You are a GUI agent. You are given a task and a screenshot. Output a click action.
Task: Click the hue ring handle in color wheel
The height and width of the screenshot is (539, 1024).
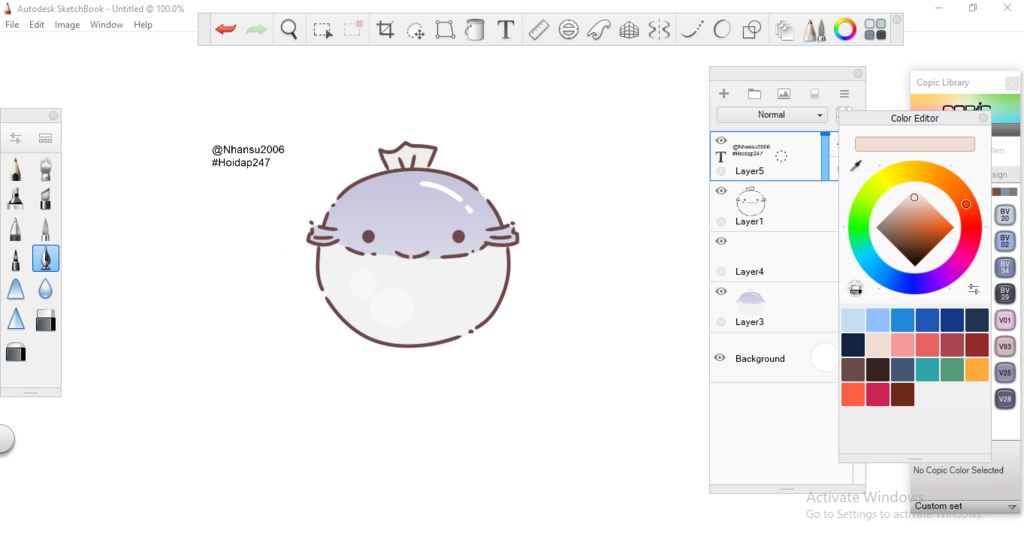(x=966, y=204)
